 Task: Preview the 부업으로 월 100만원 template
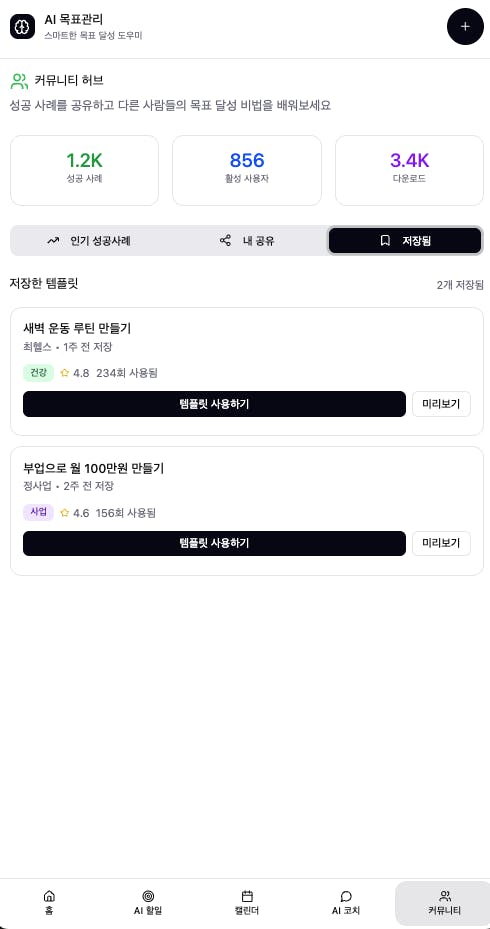[x=441, y=543]
